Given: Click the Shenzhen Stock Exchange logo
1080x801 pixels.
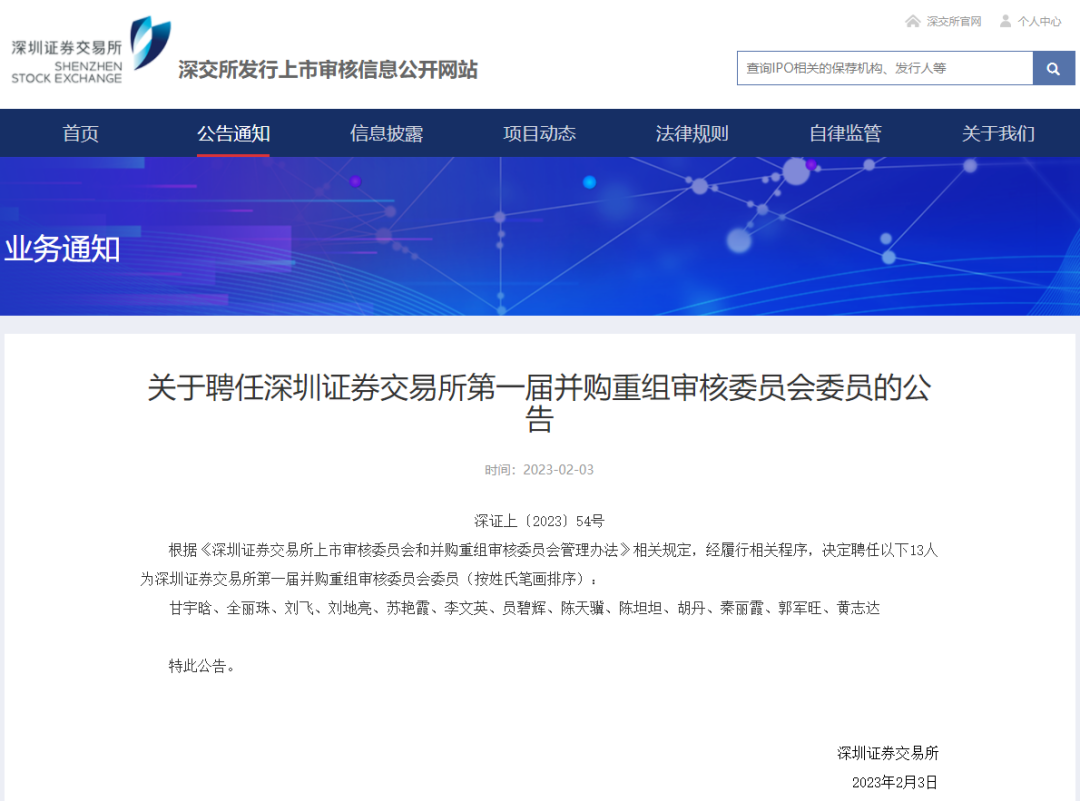Looking at the screenshot, I should 91,52.
